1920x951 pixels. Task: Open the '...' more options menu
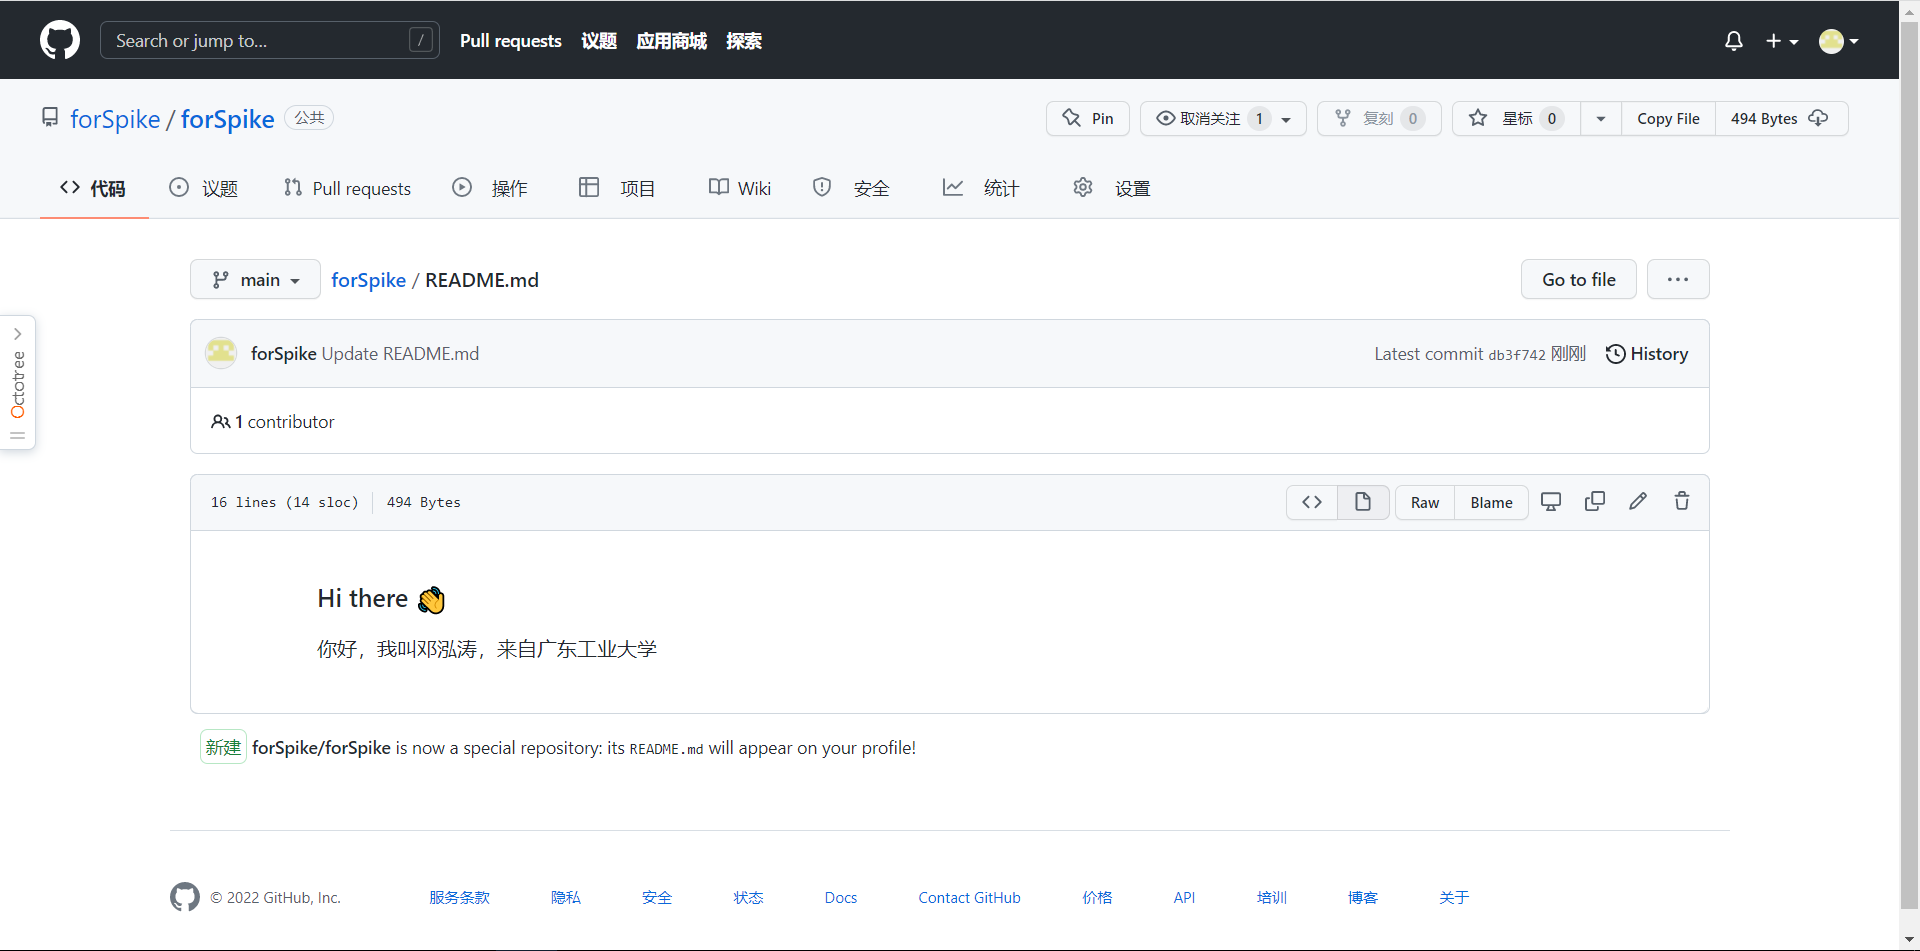pos(1678,279)
